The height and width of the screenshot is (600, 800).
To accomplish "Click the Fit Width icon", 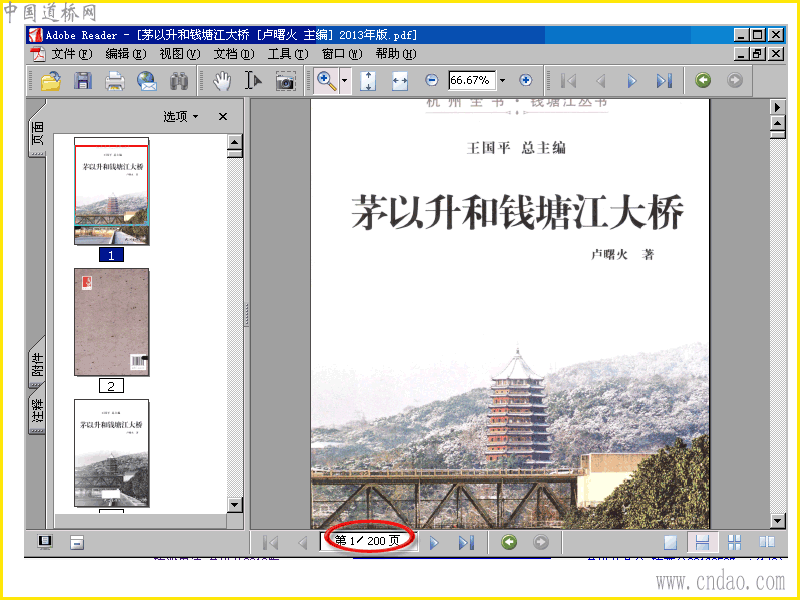I will click(x=400, y=81).
